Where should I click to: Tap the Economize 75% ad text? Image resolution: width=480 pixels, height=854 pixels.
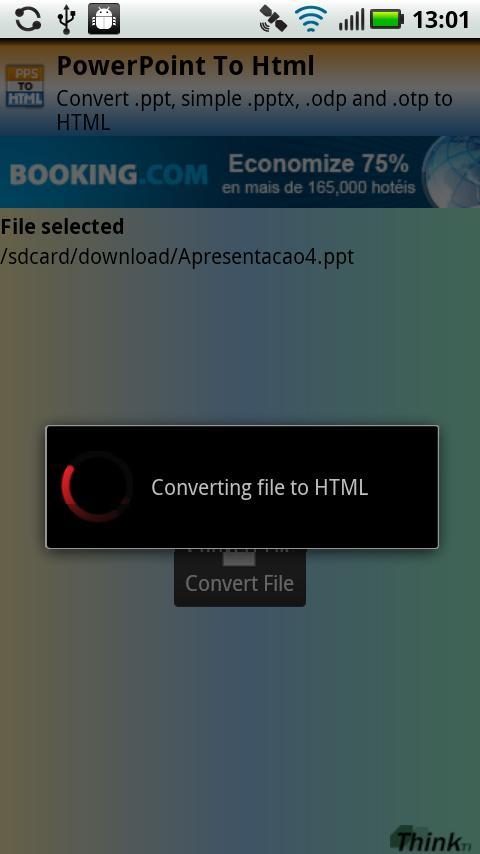point(319,163)
